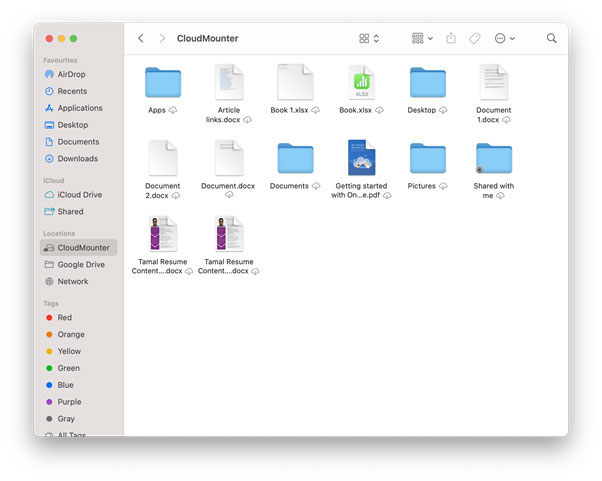This screenshot has height=481, width=602.
Task: Go to Downloads in the sidebar
Action: [x=77, y=158]
